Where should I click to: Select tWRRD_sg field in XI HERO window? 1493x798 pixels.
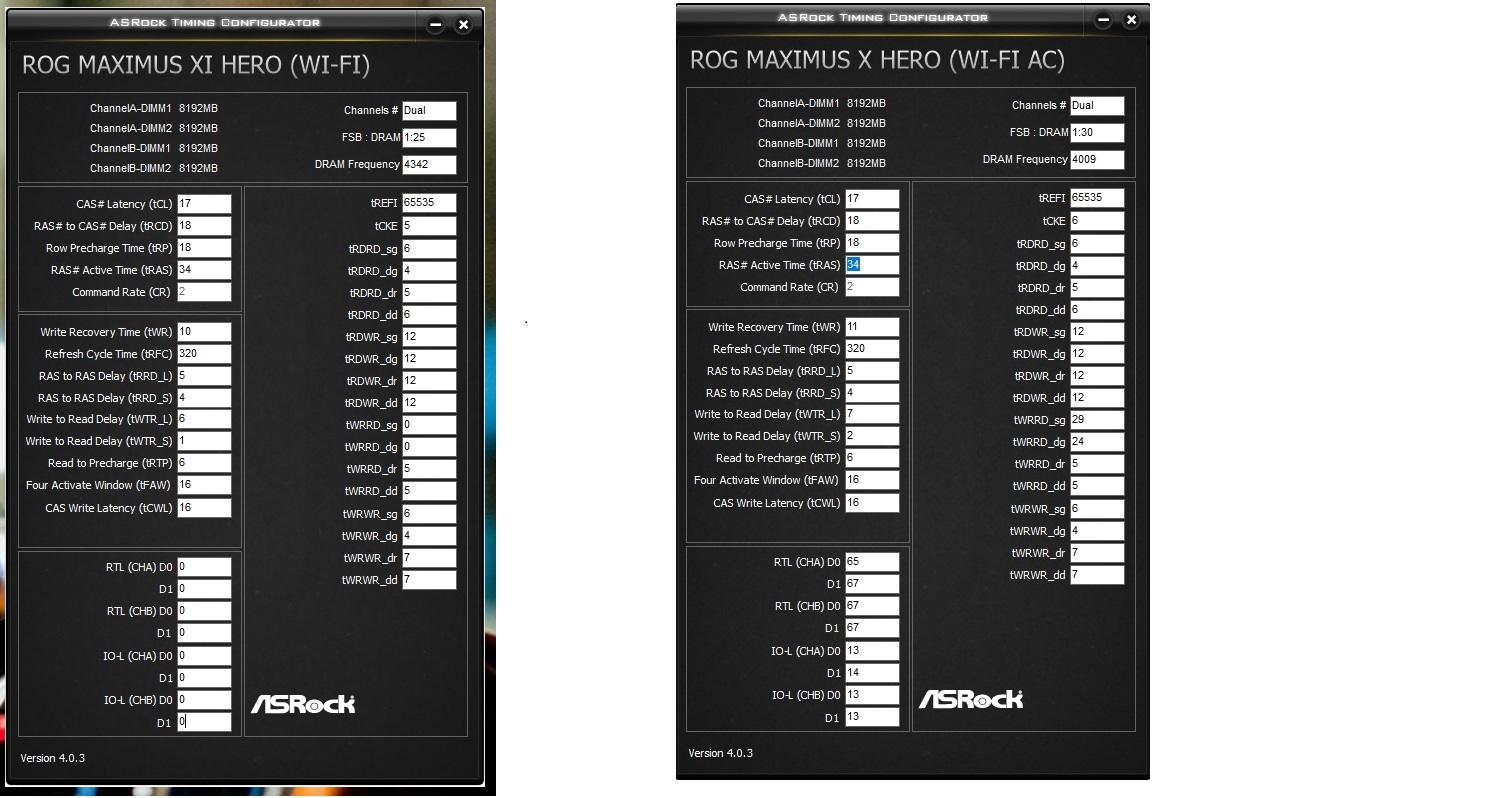click(x=429, y=425)
